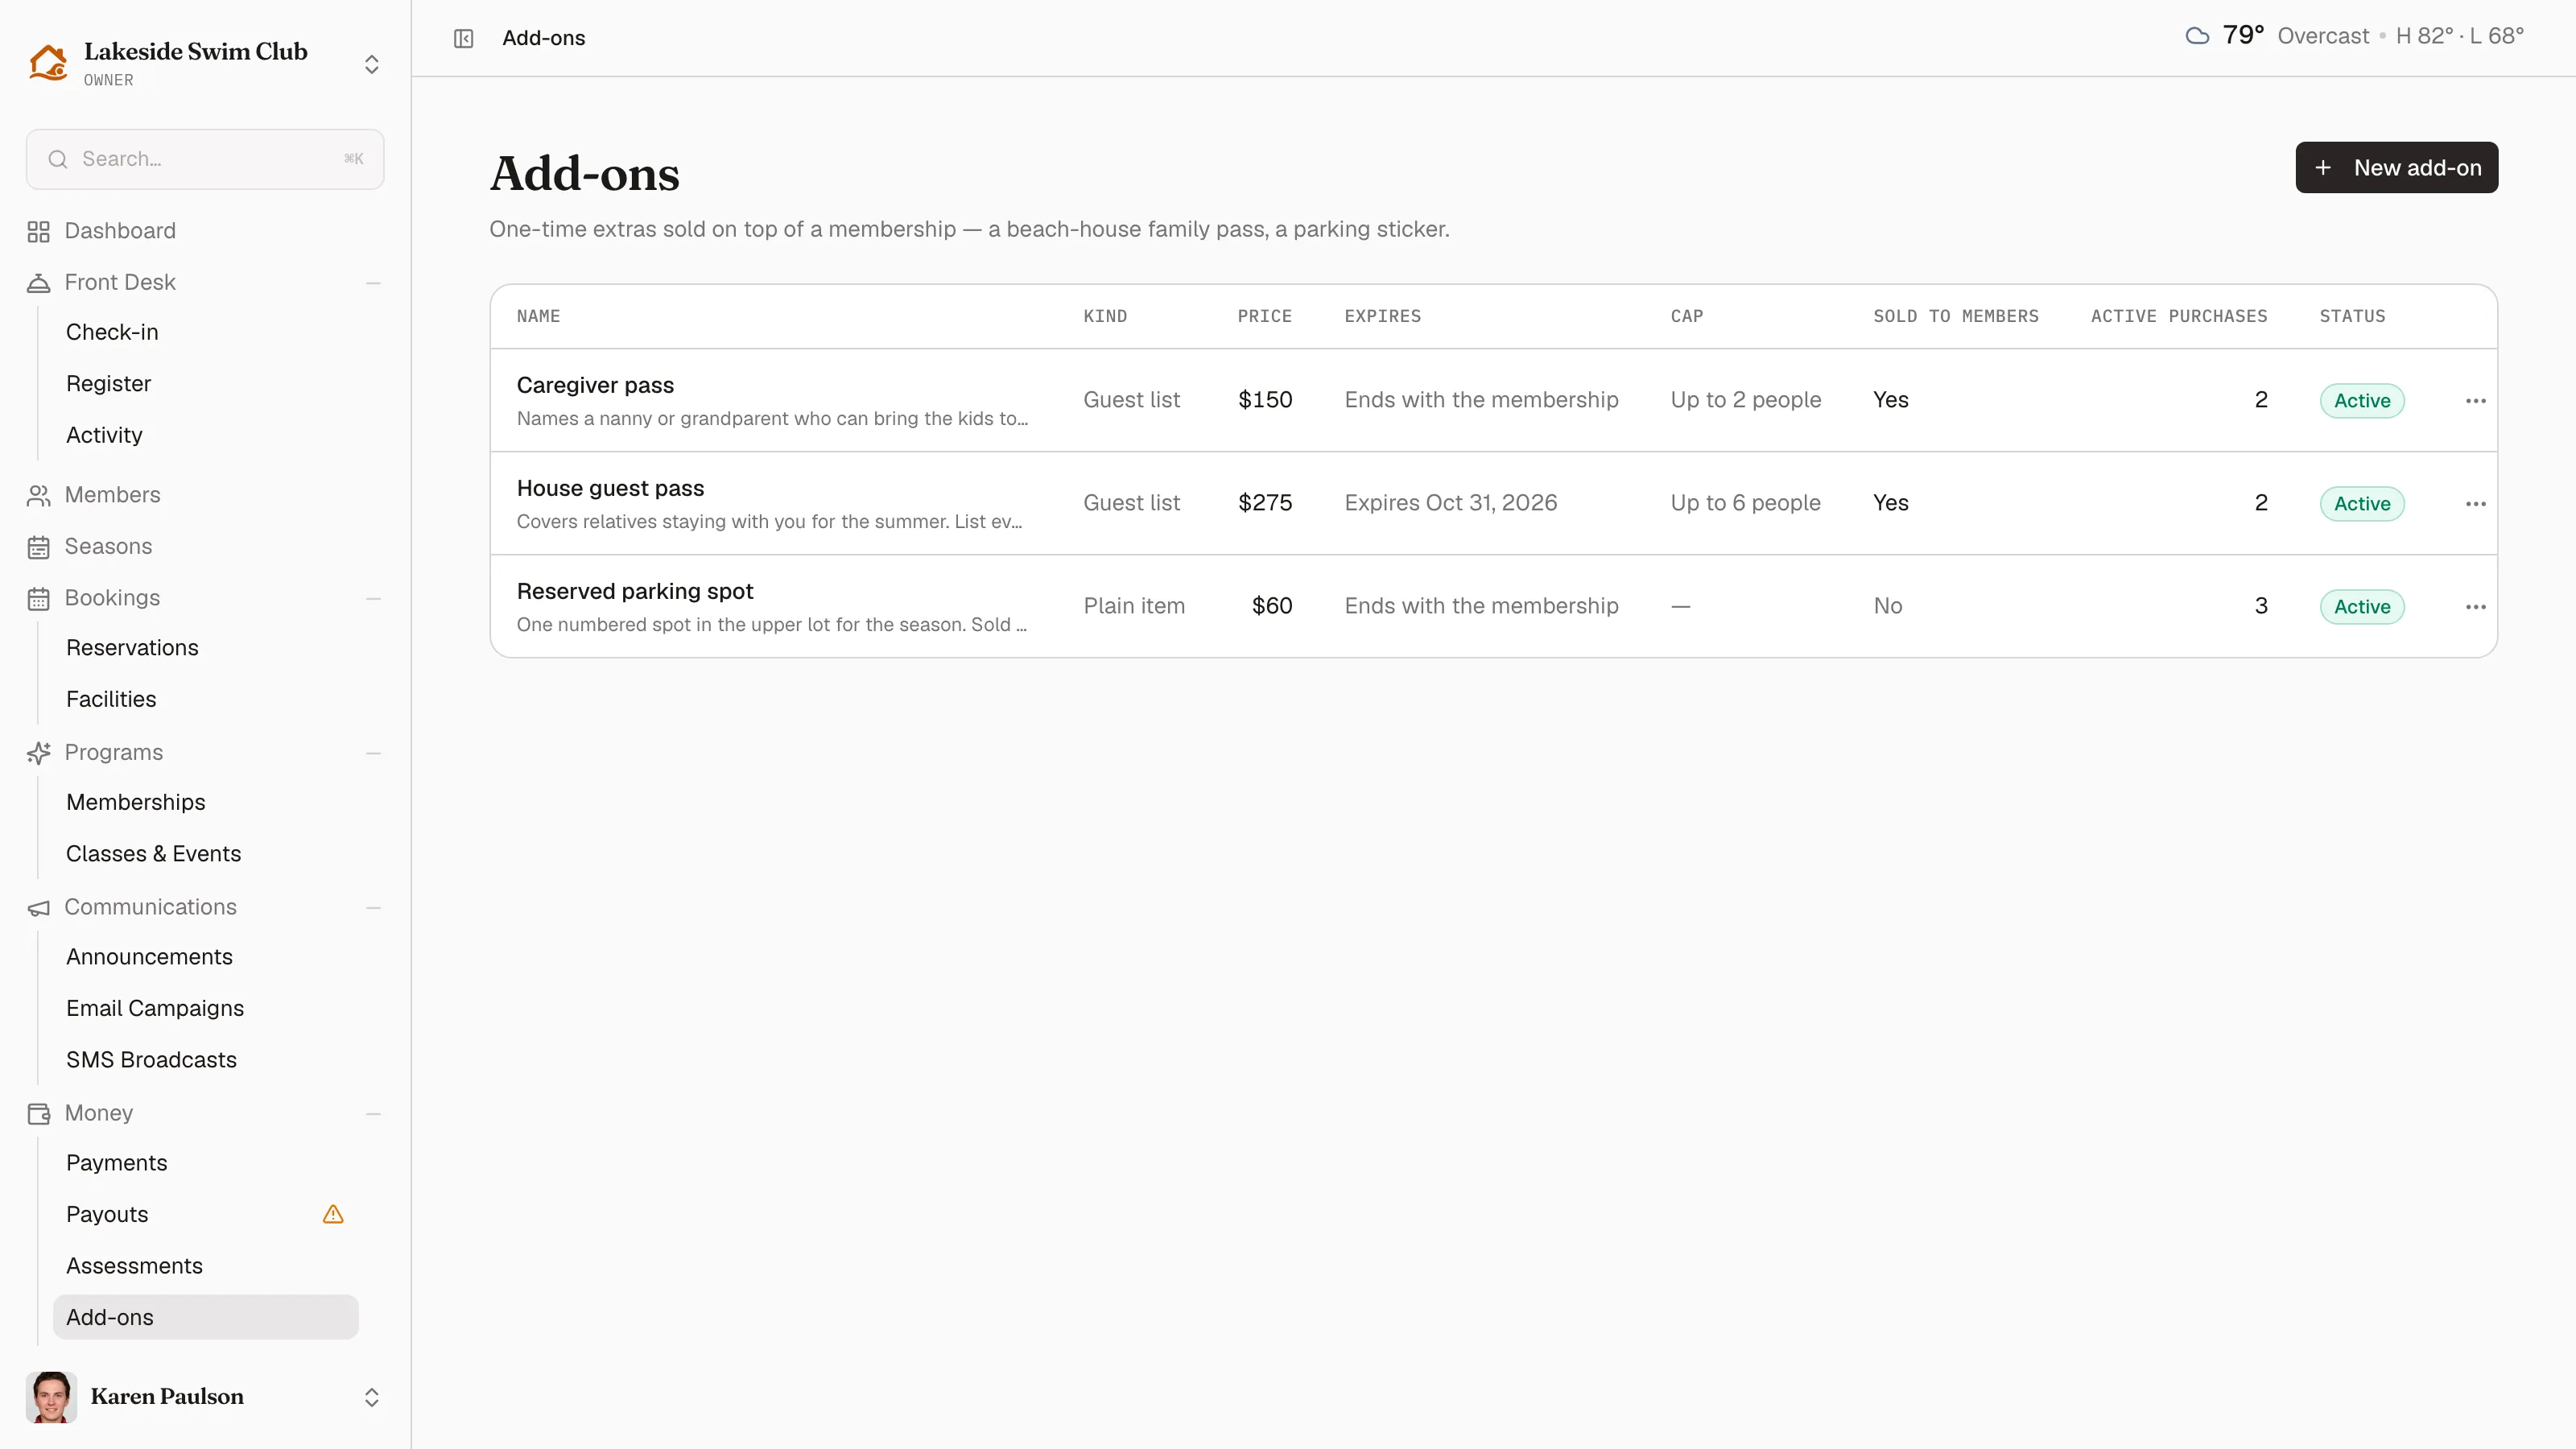Open the Caregiver pass add-on
This screenshot has height=1449, width=2576.
[595, 385]
